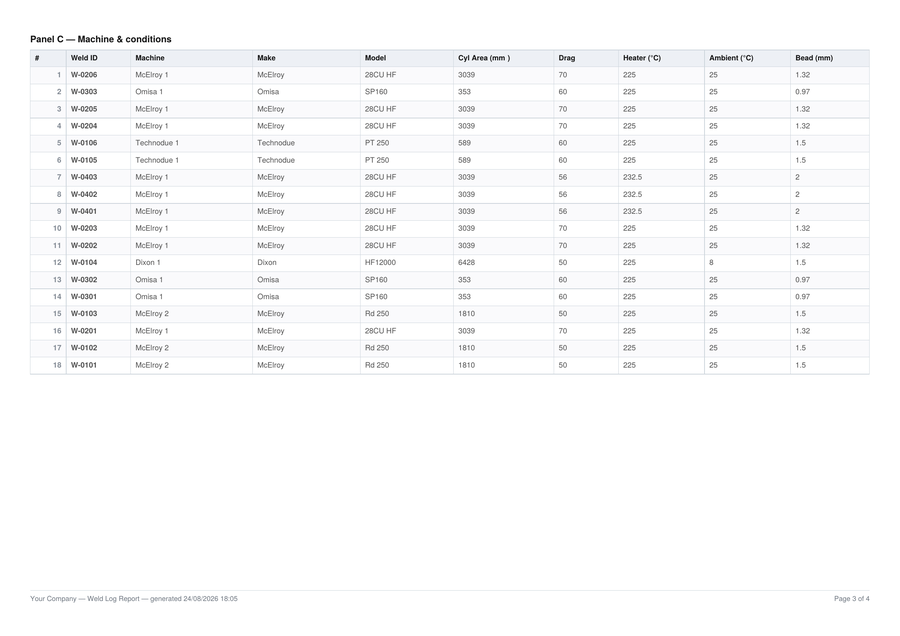Viewport: 900px width, 636px height.
Task: Click Omisa 1 machine in row W-0303
Action: (x=149, y=92)
